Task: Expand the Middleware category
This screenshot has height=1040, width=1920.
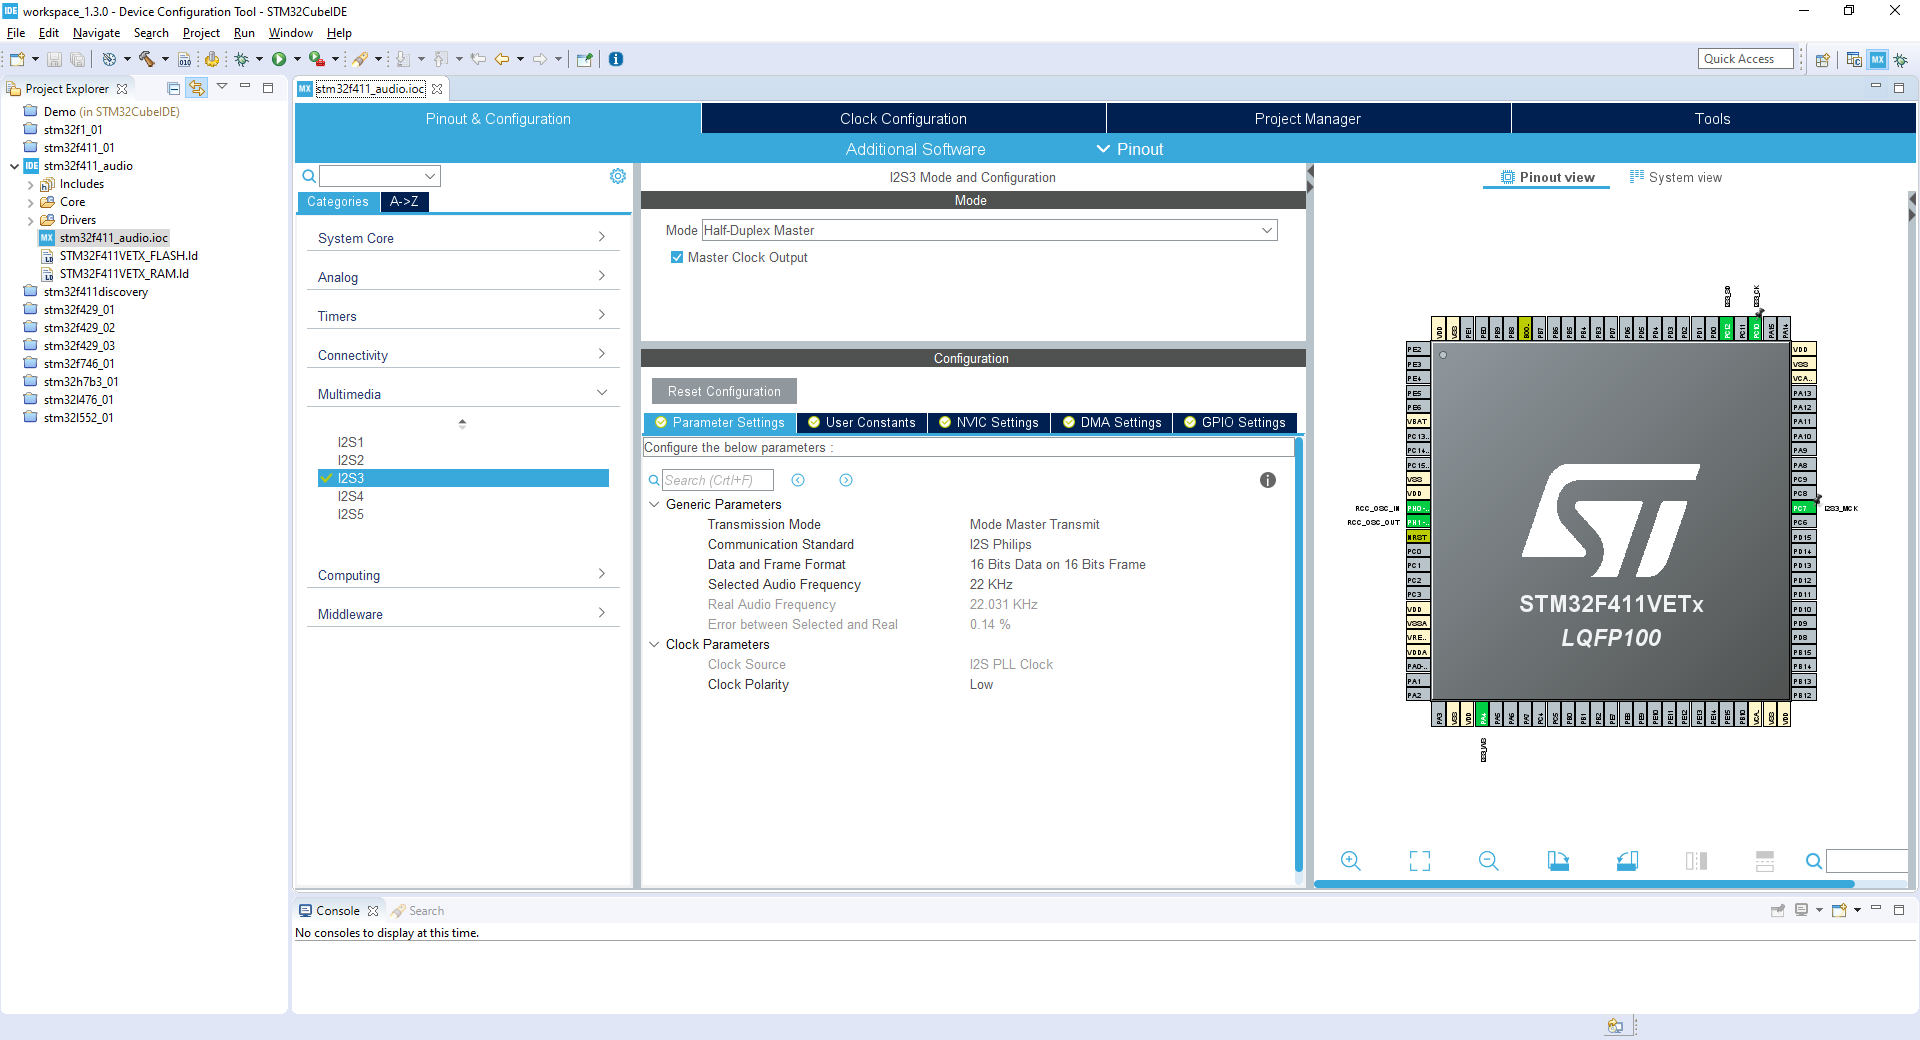Action: (463, 614)
